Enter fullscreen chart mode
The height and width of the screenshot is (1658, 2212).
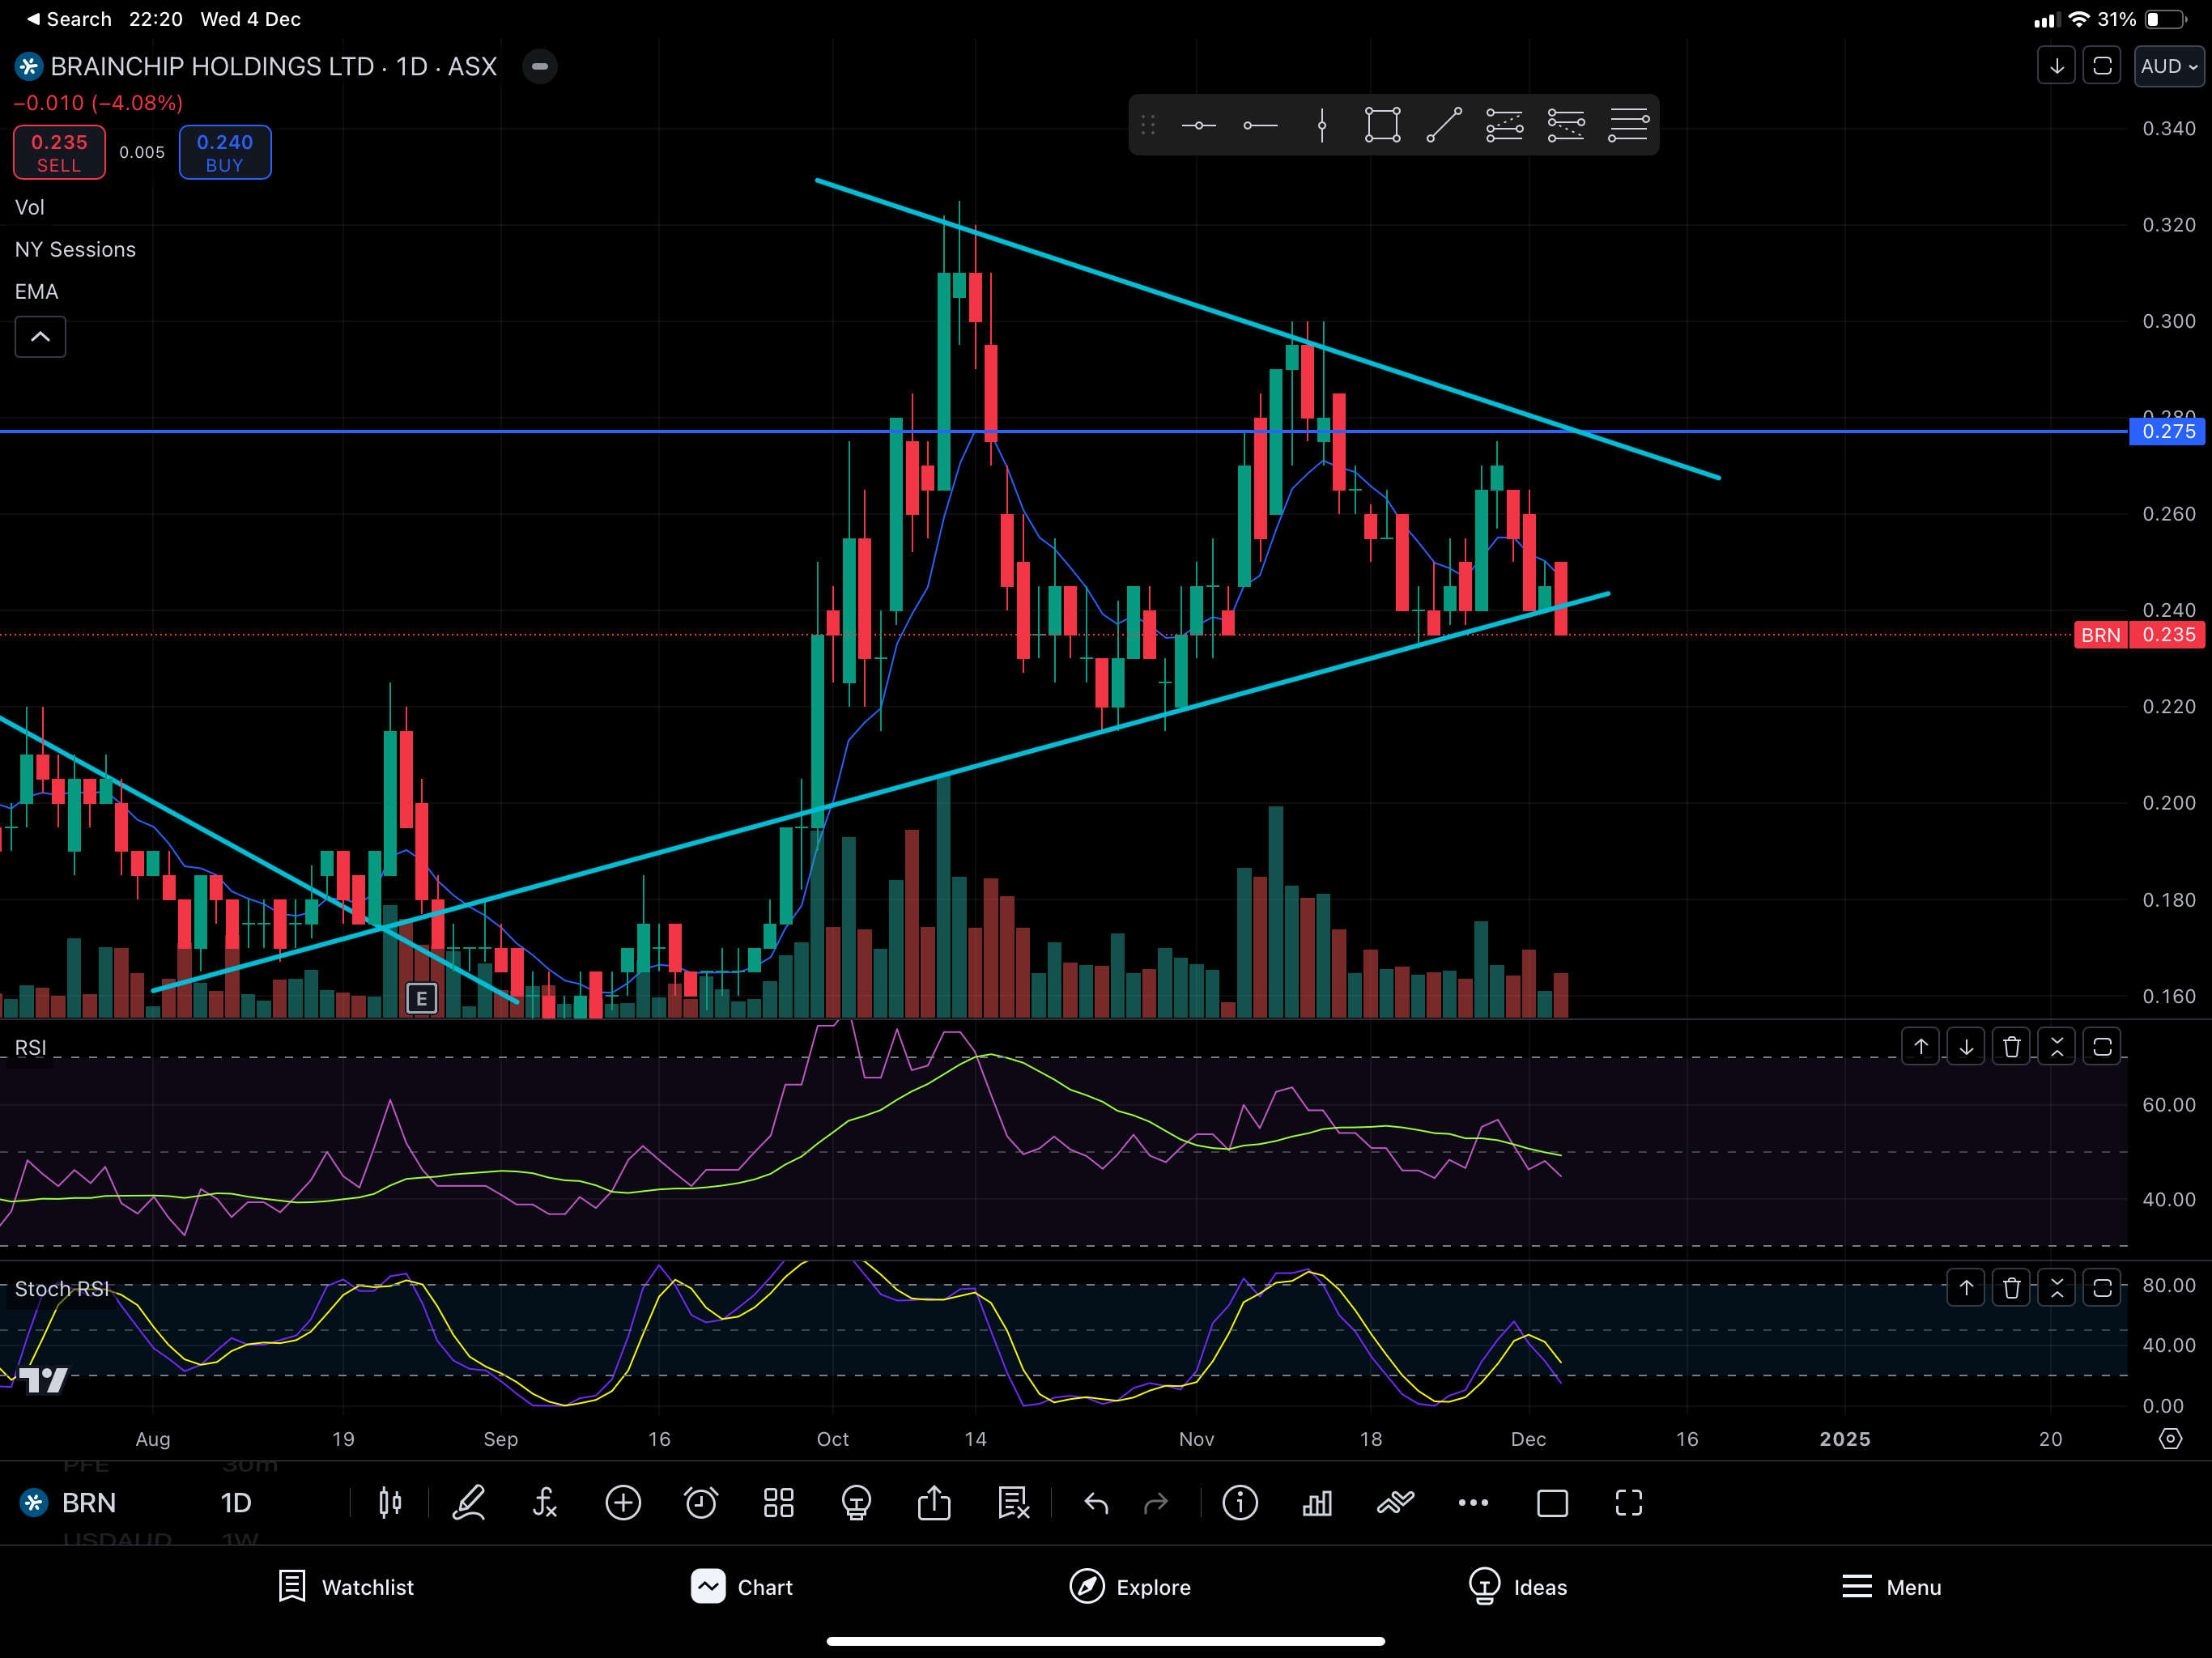coord(1629,1503)
